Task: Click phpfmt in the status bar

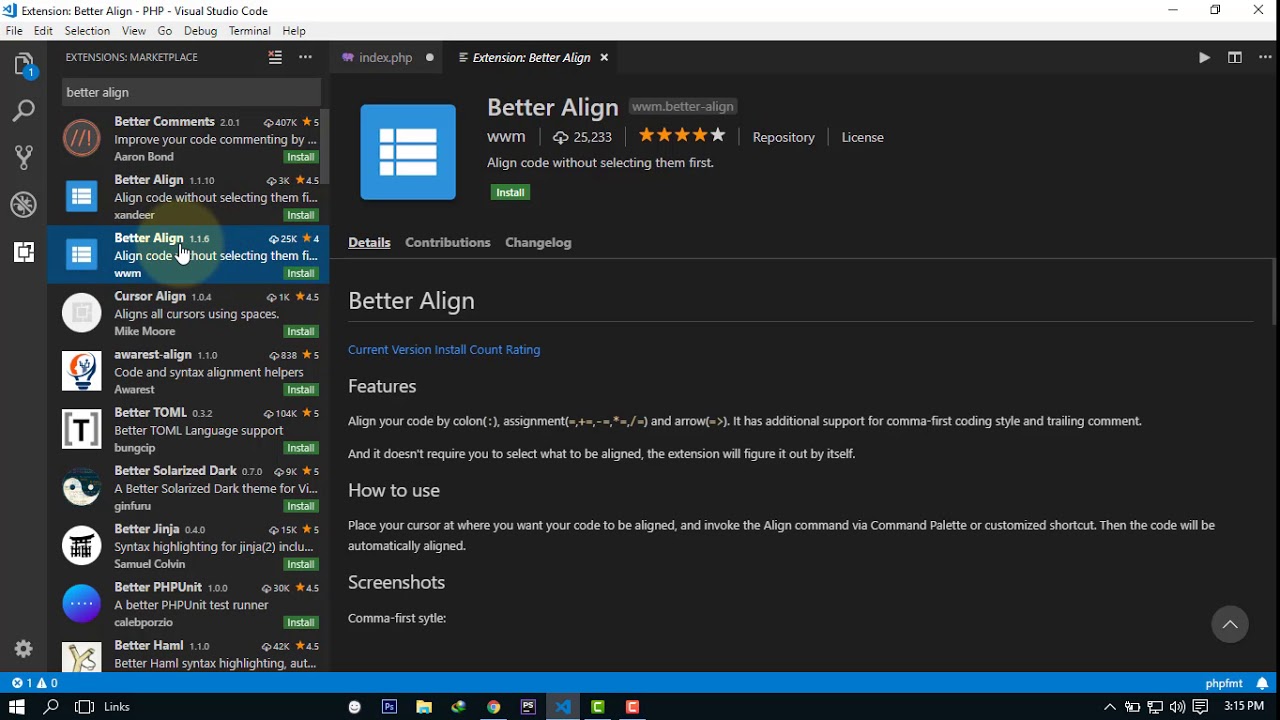Action: [x=1224, y=684]
